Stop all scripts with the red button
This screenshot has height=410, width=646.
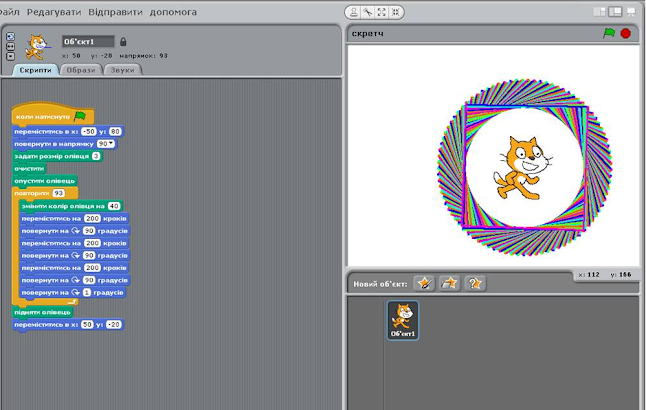[x=625, y=33]
